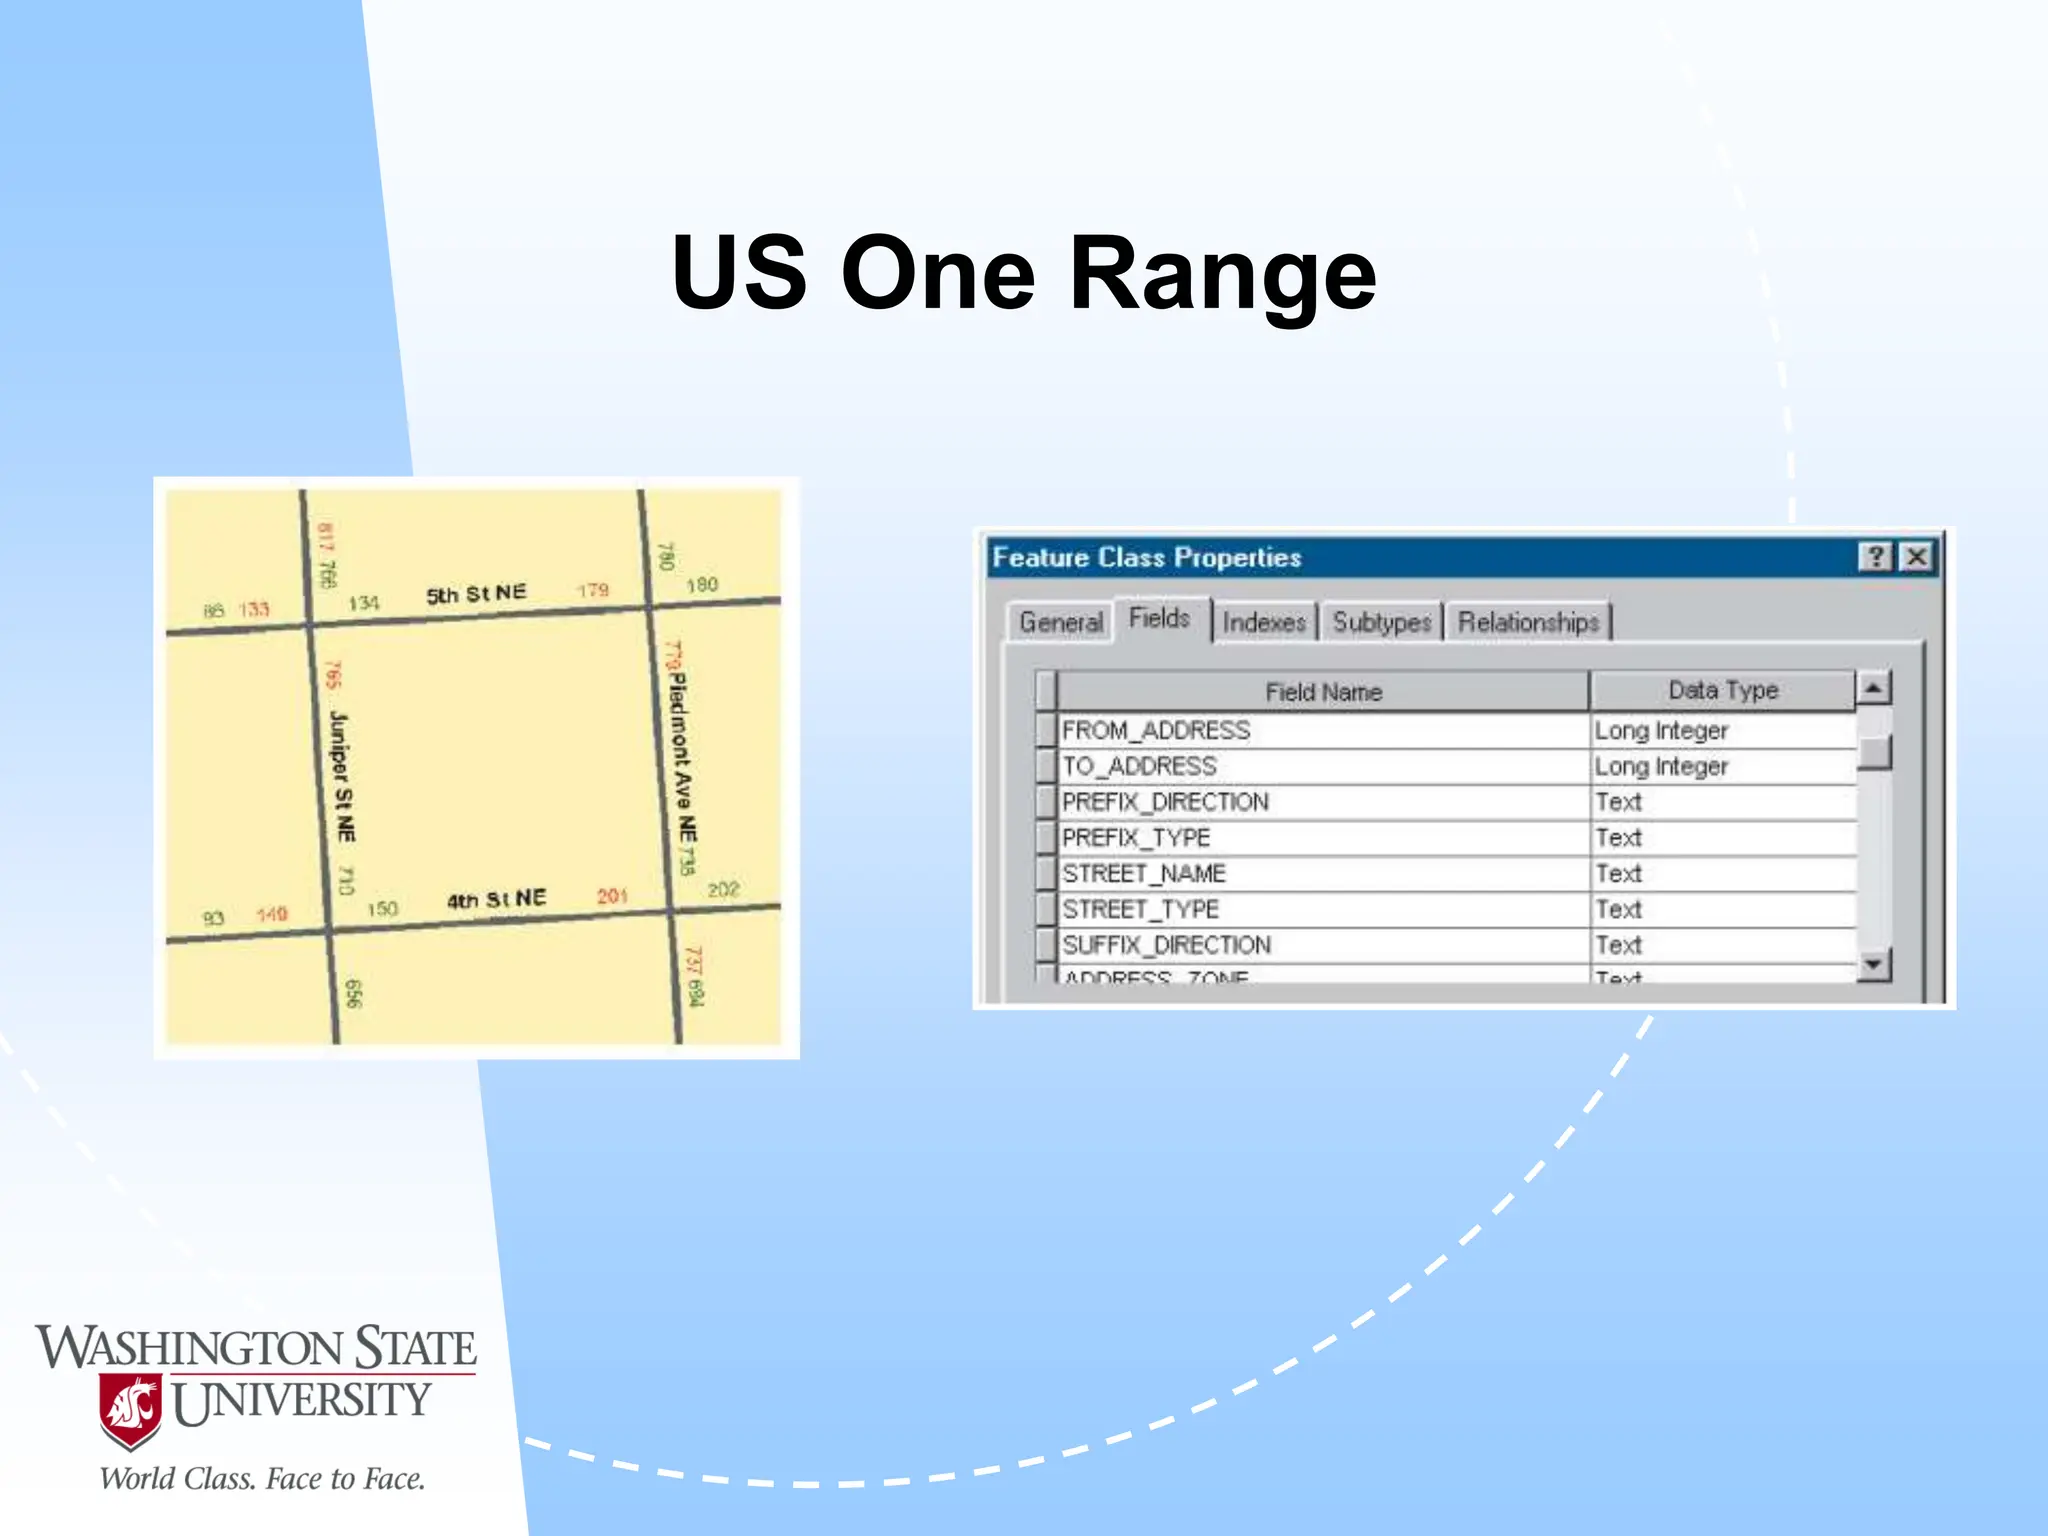Click the Data Type column header
The image size is (2048, 1536).
1722,691
